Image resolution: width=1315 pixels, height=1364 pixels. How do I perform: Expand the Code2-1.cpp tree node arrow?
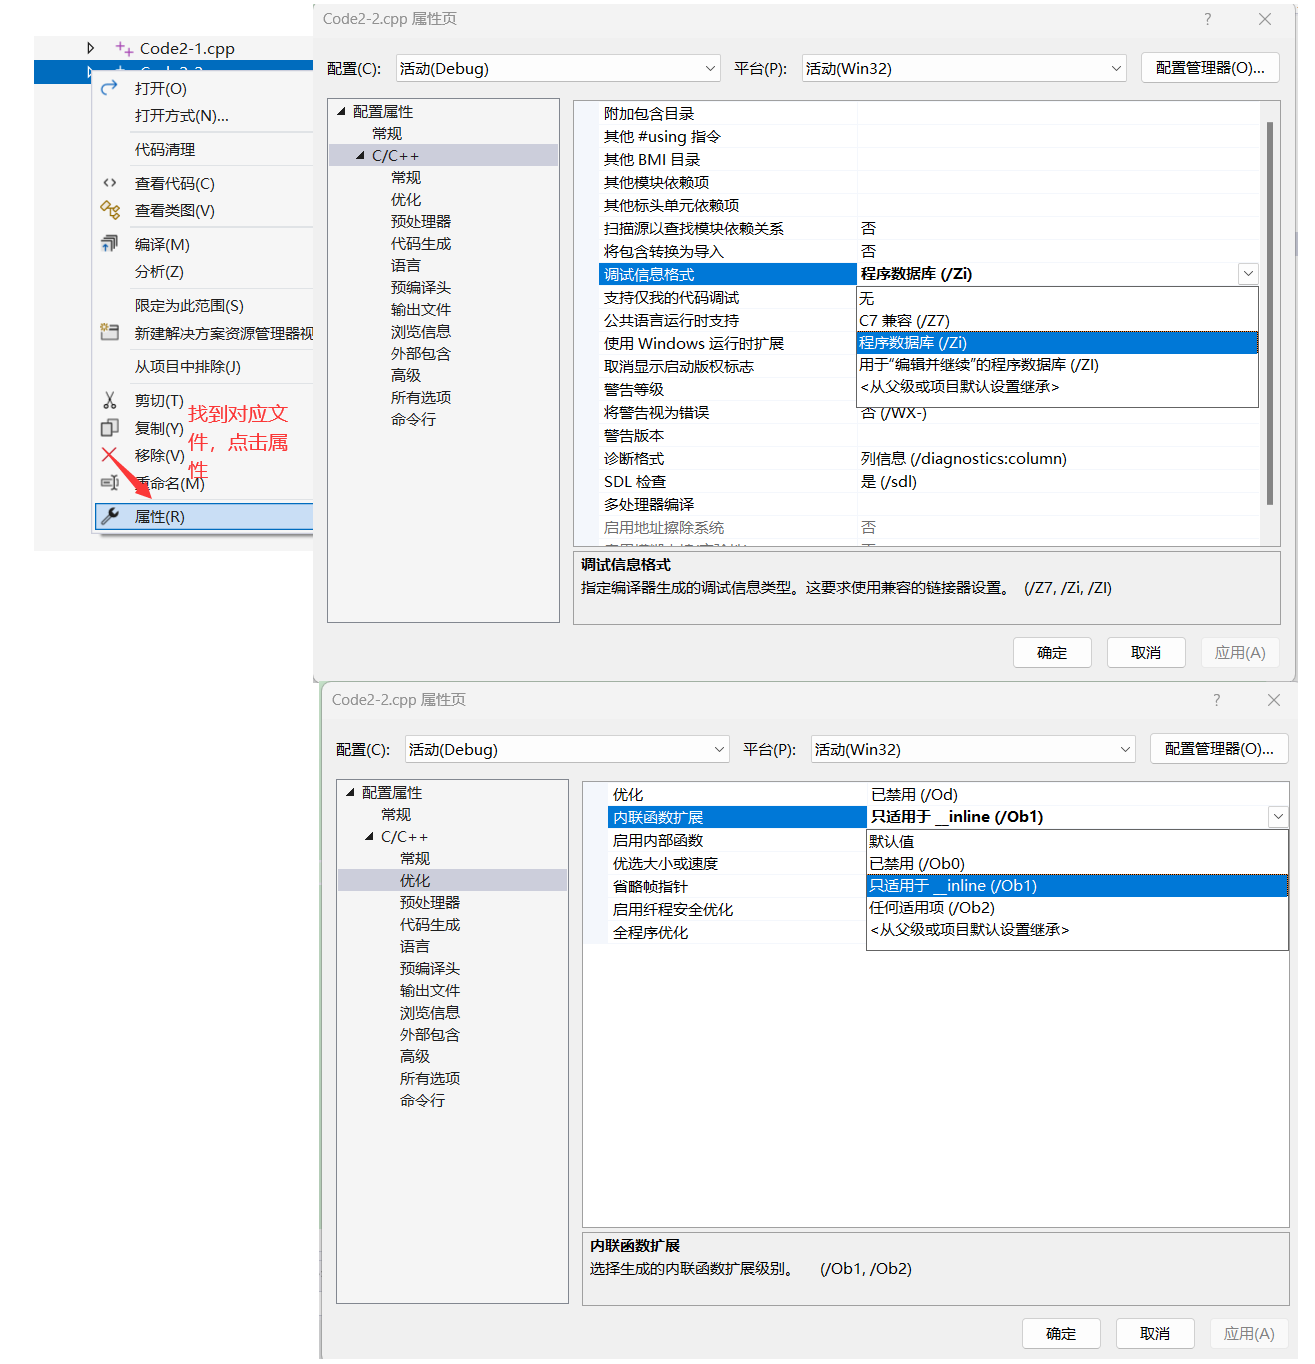tap(90, 48)
